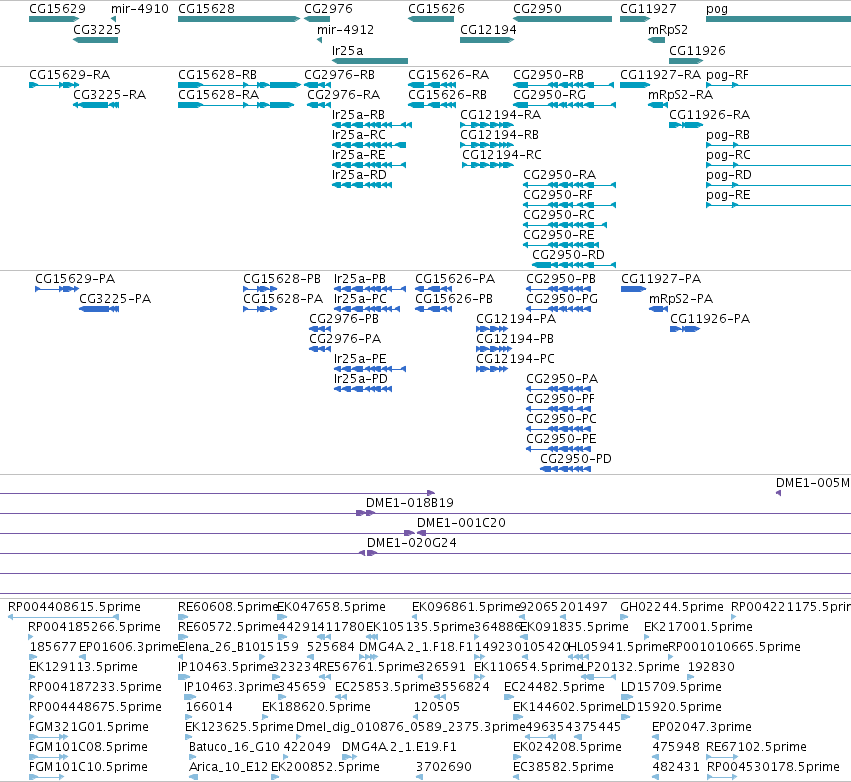Select feature DMG4A.2_1.E19.F1
This screenshot has width=851, height=782.
(350, 757)
